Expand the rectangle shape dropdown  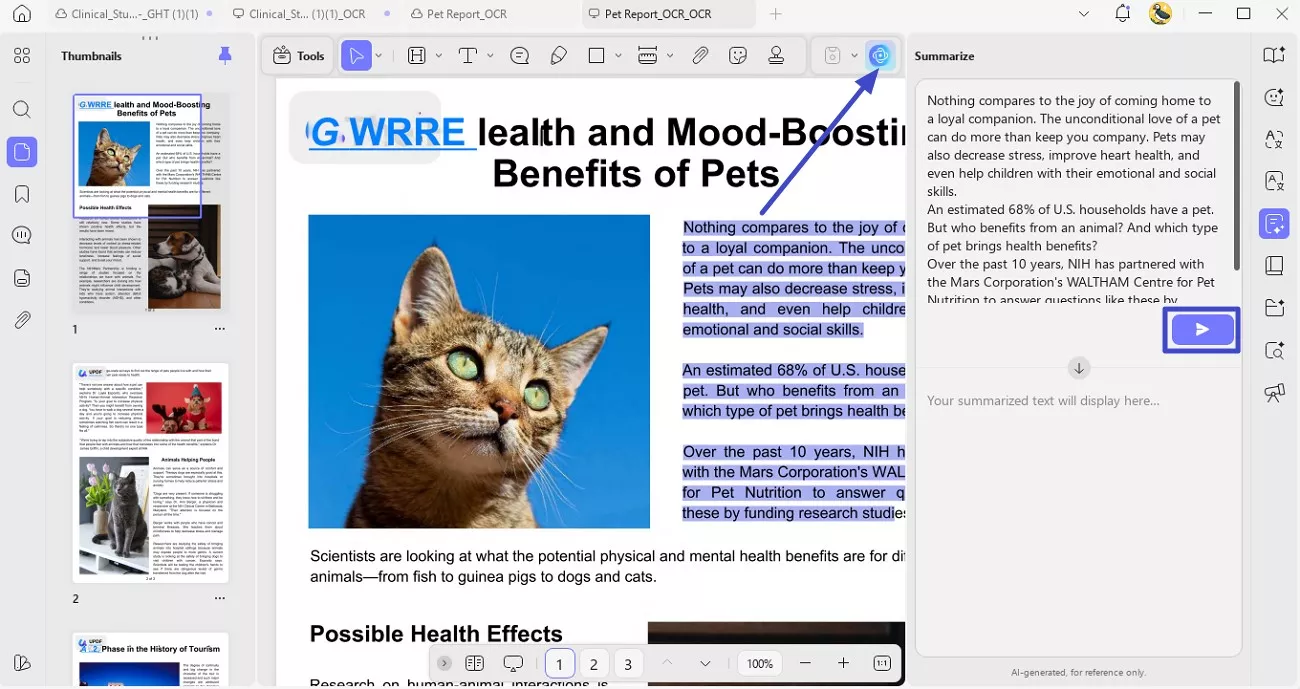(619, 56)
